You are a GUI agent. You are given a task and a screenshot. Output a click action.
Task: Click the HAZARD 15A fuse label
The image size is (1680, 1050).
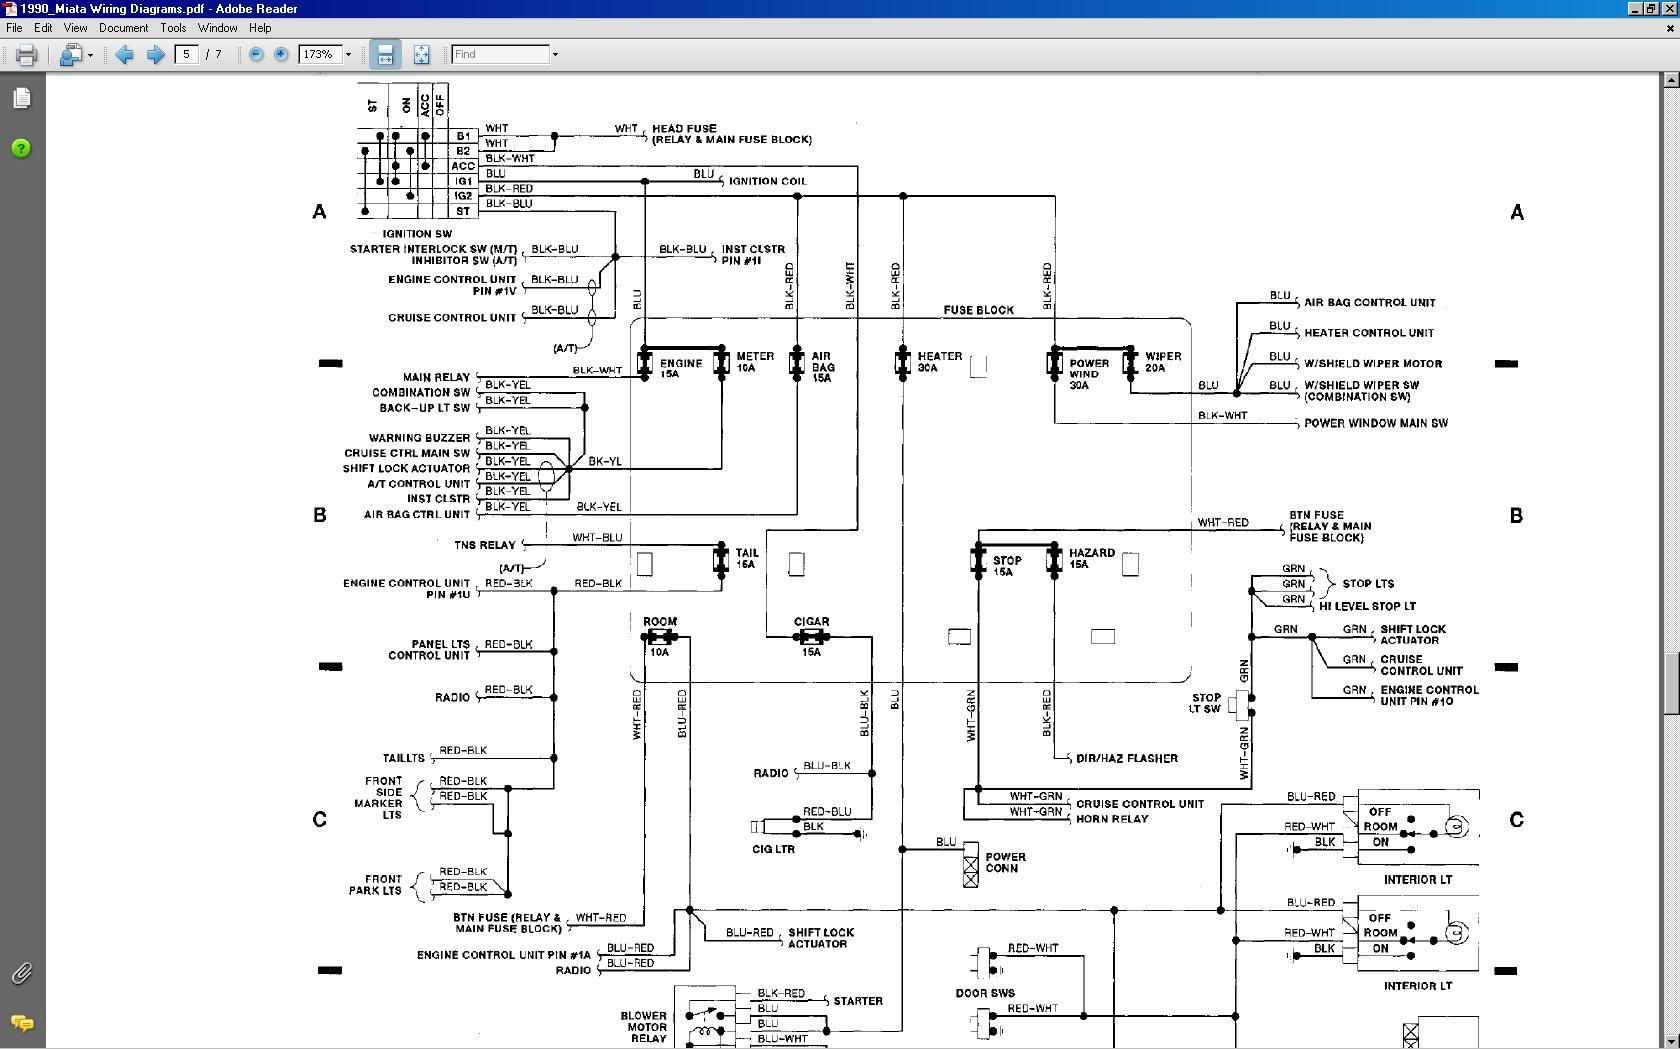tap(1091, 558)
